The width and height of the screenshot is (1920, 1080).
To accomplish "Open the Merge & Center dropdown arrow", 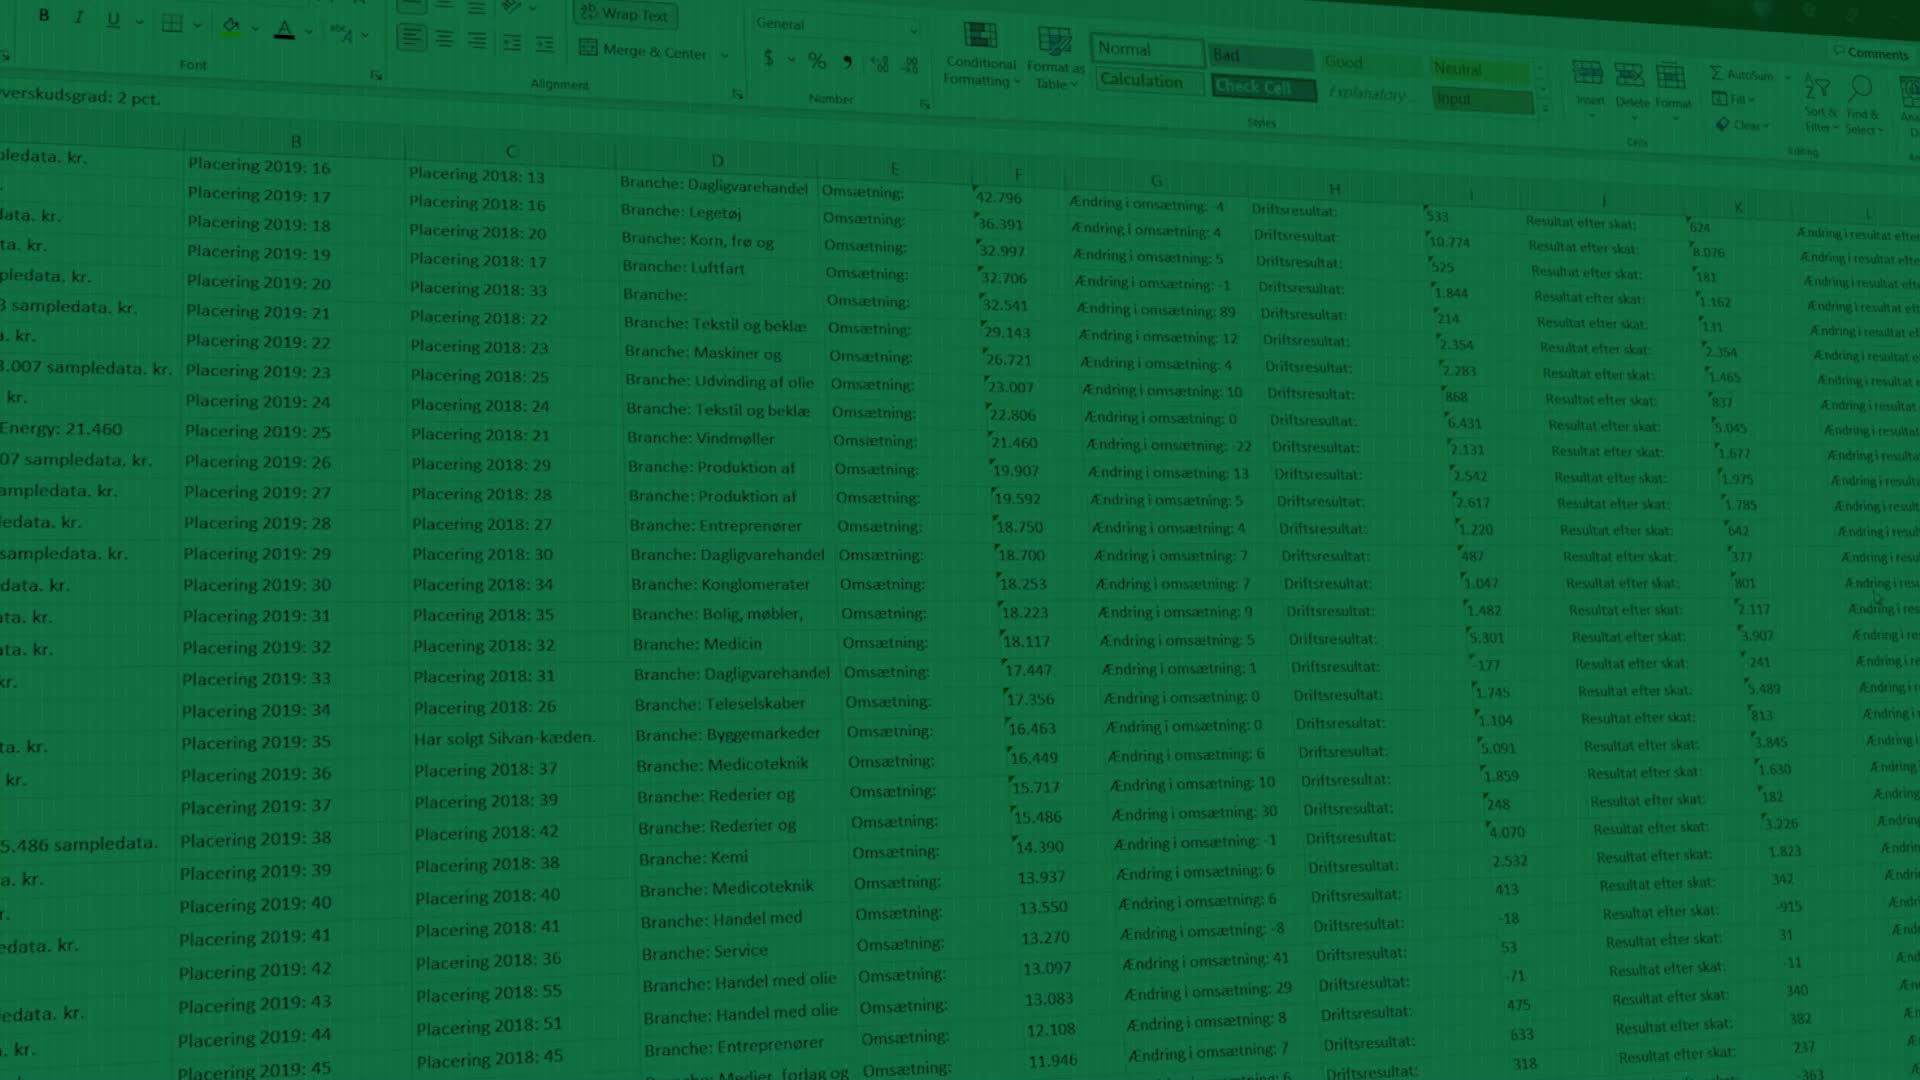I will [725, 55].
